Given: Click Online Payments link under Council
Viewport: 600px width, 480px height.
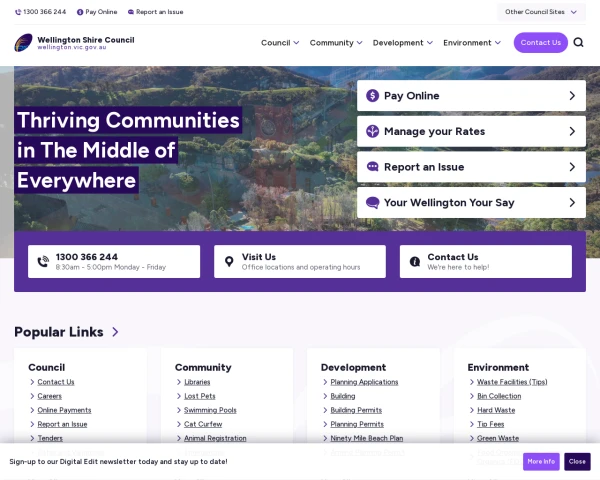Looking at the screenshot, I should (x=64, y=410).
